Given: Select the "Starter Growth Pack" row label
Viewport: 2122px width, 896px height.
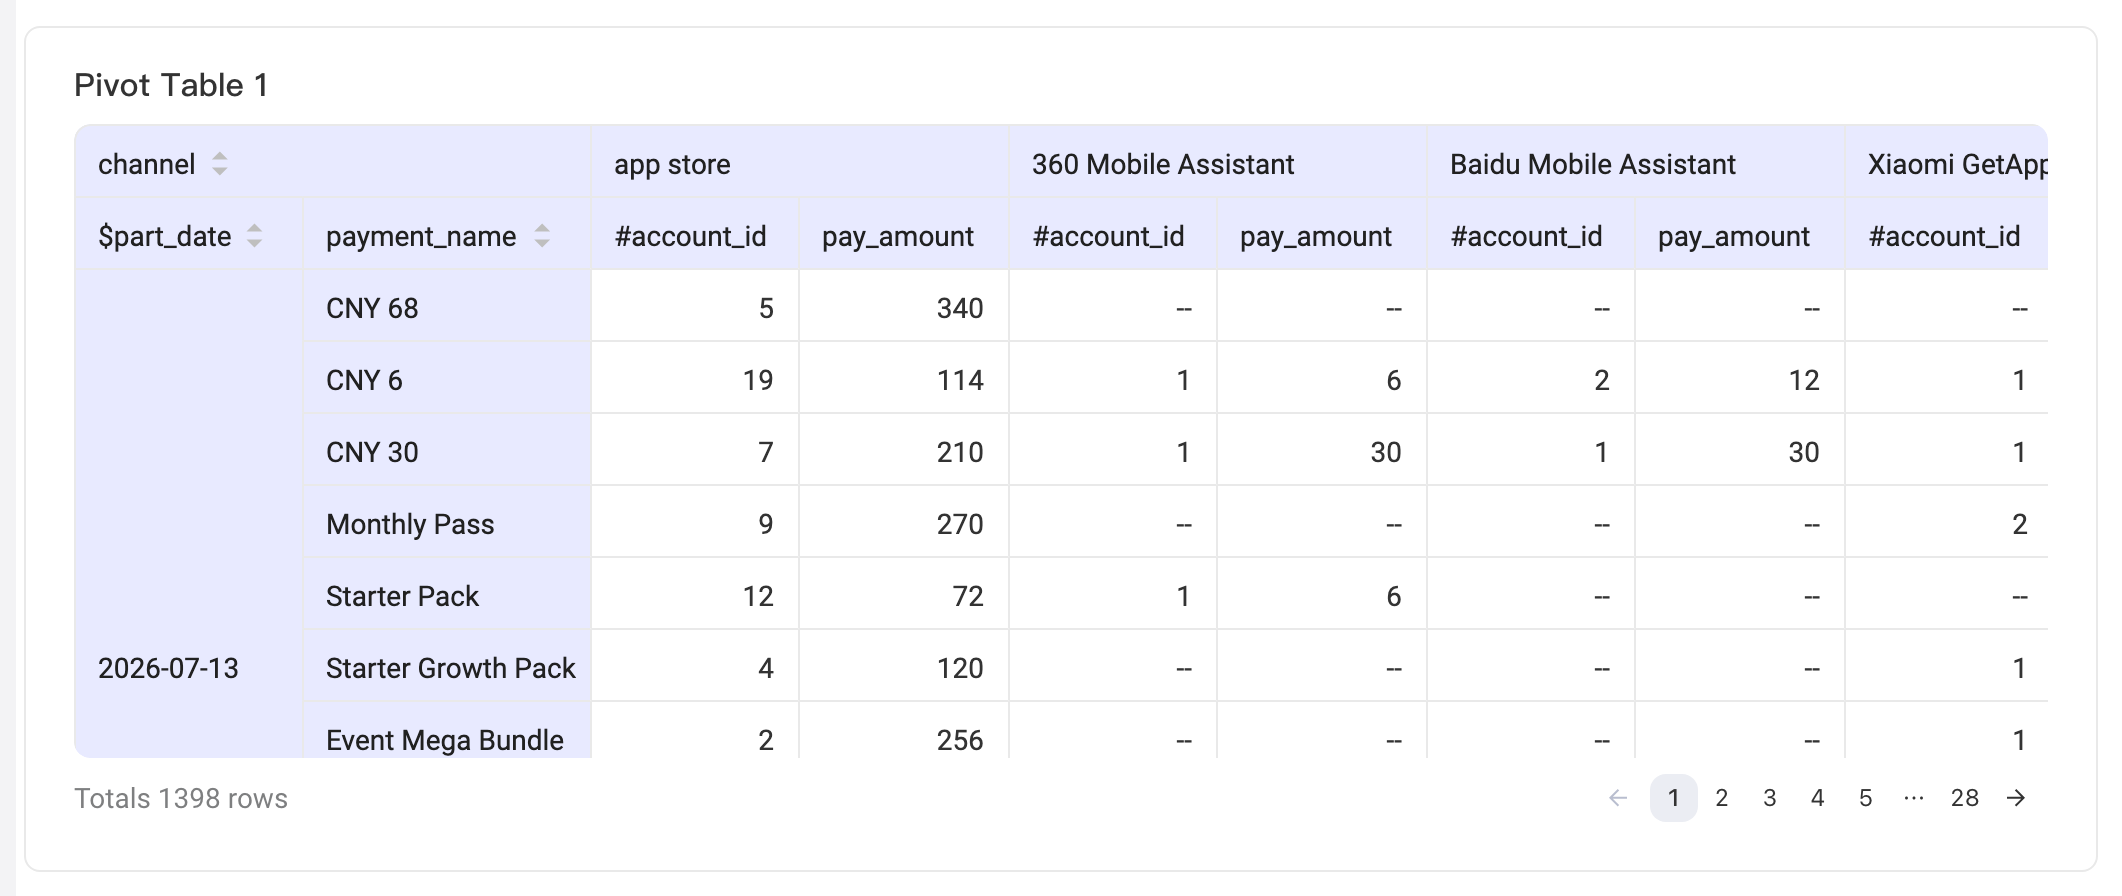Looking at the screenshot, I should 451,668.
